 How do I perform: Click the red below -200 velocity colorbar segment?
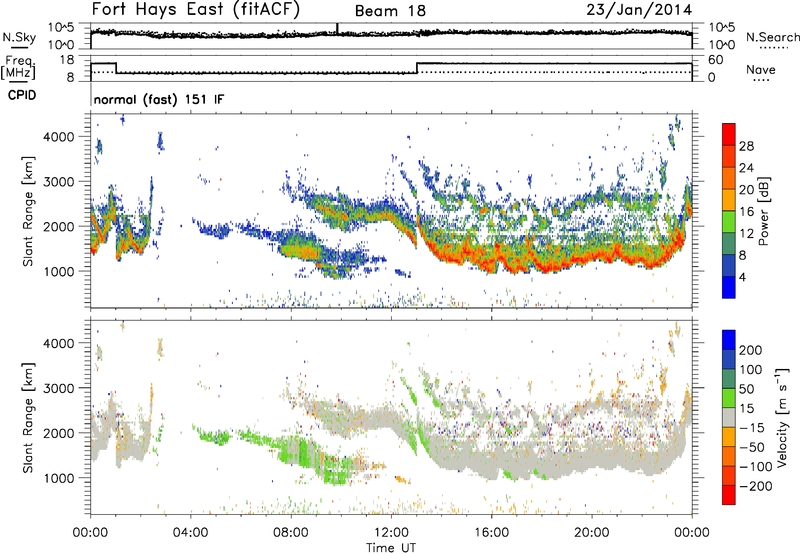click(x=729, y=495)
